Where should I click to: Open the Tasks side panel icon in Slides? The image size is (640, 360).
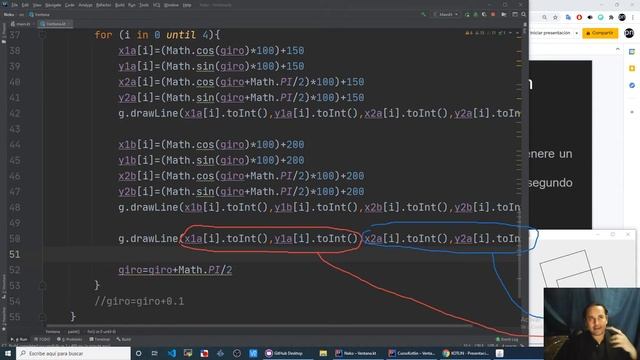point(632,85)
